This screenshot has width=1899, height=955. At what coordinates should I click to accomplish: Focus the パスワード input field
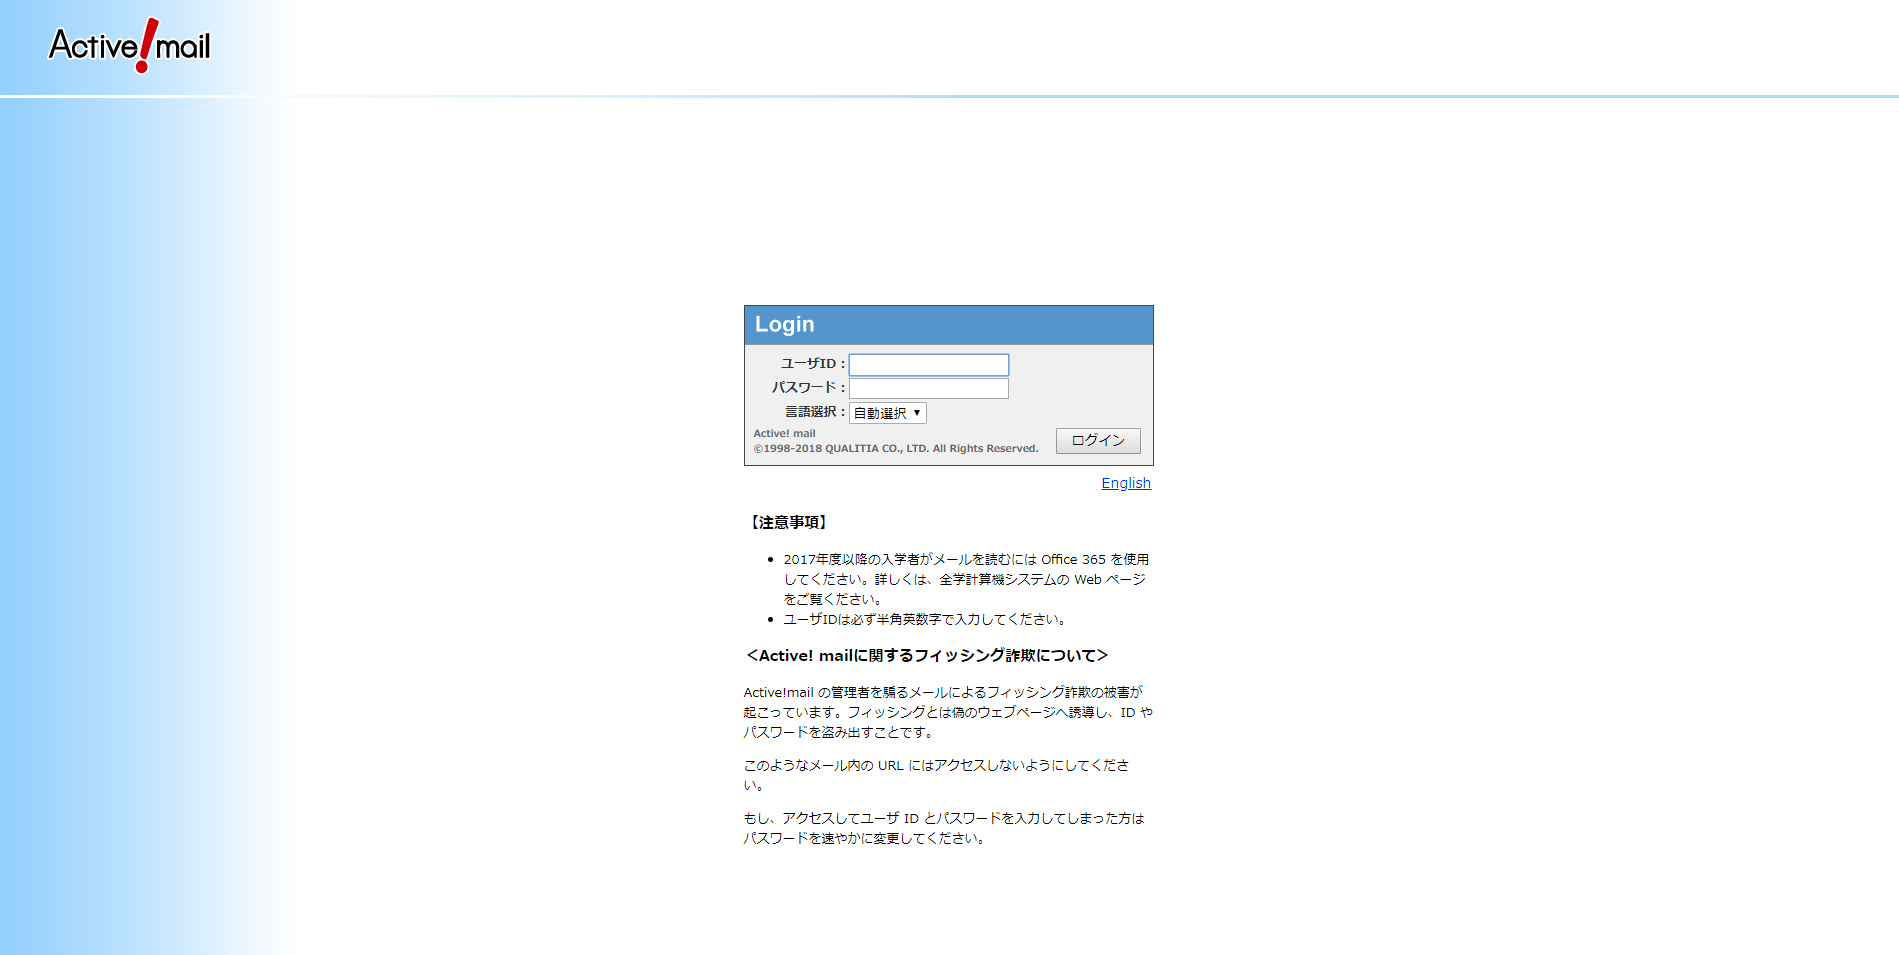pyautogui.click(x=929, y=388)
